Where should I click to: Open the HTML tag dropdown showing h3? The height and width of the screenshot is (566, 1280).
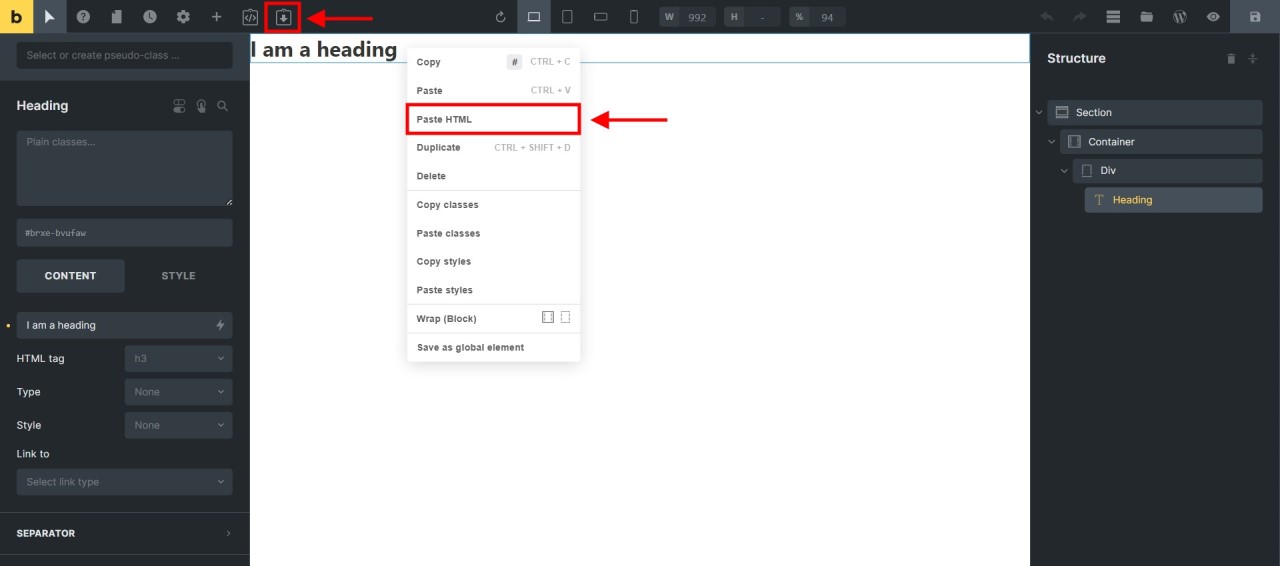[x=178, y=359]
